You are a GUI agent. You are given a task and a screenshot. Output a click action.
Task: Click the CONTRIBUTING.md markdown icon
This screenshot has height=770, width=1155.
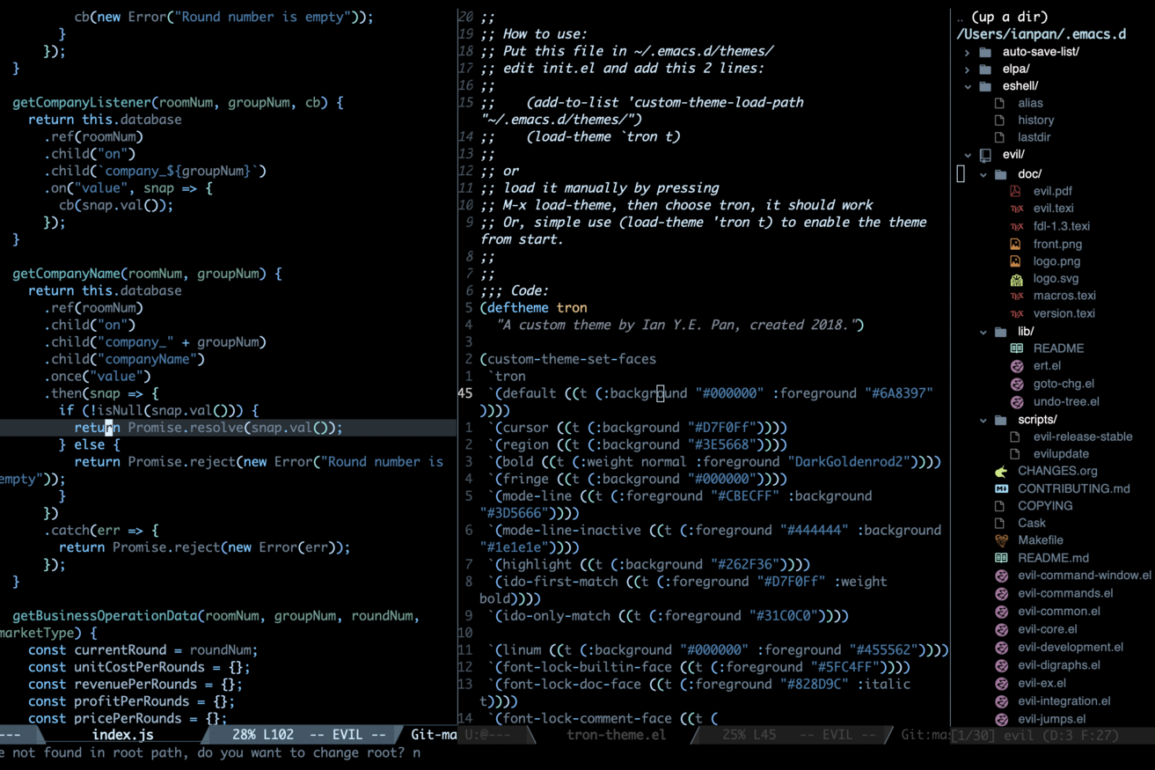[x=1001, y=489]
